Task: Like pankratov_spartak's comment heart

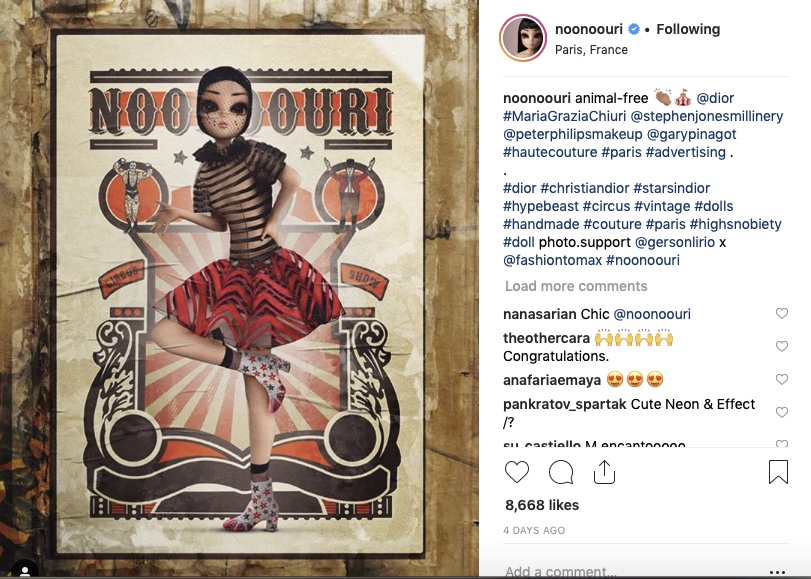Action: [x=782, y=412]
